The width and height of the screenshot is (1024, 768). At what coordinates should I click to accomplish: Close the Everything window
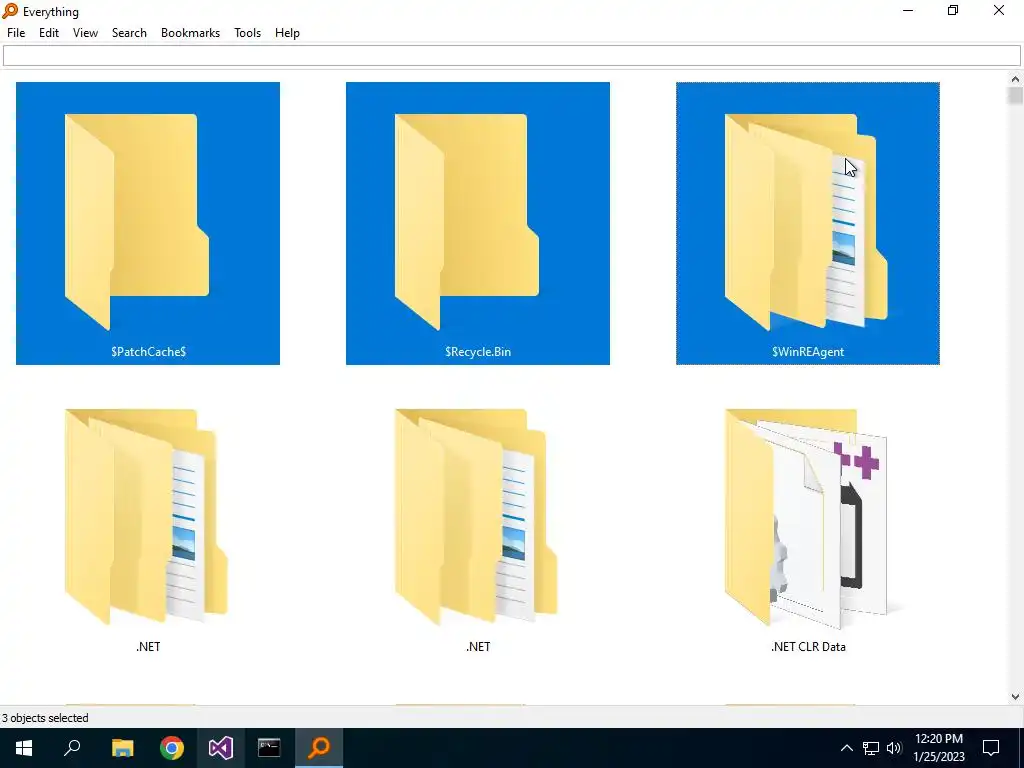click(x=999, y=10)
